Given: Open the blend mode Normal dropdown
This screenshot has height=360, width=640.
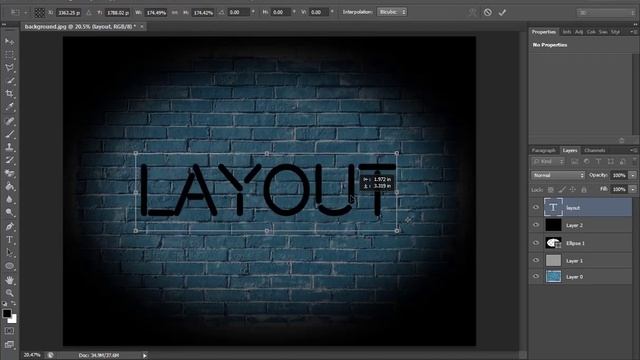Looking at the screenshot, I should [x=558, y=175].
